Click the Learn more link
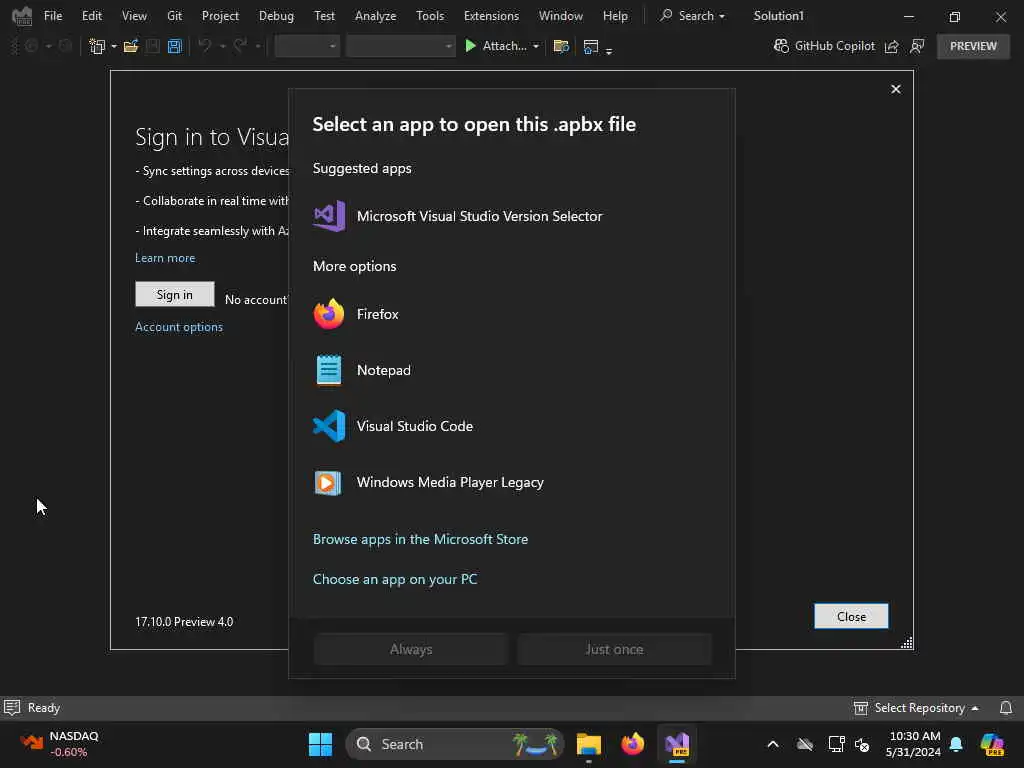This screenshot has width=1024, height=768. pos(165,258)
